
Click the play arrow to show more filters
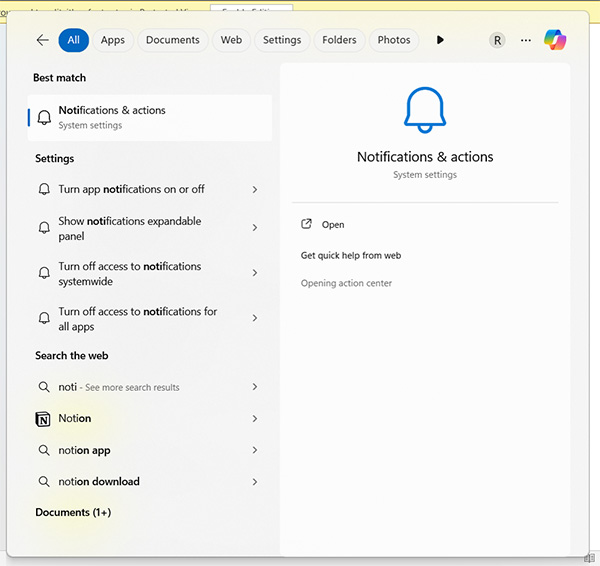click(440, 40)
